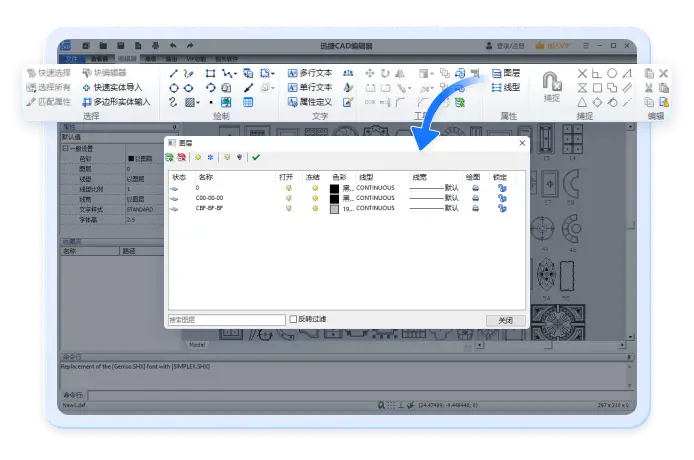Click the new layer icon in dialog toolbar
The width and height of the screenshot is (694, 460).
point(170,157)
